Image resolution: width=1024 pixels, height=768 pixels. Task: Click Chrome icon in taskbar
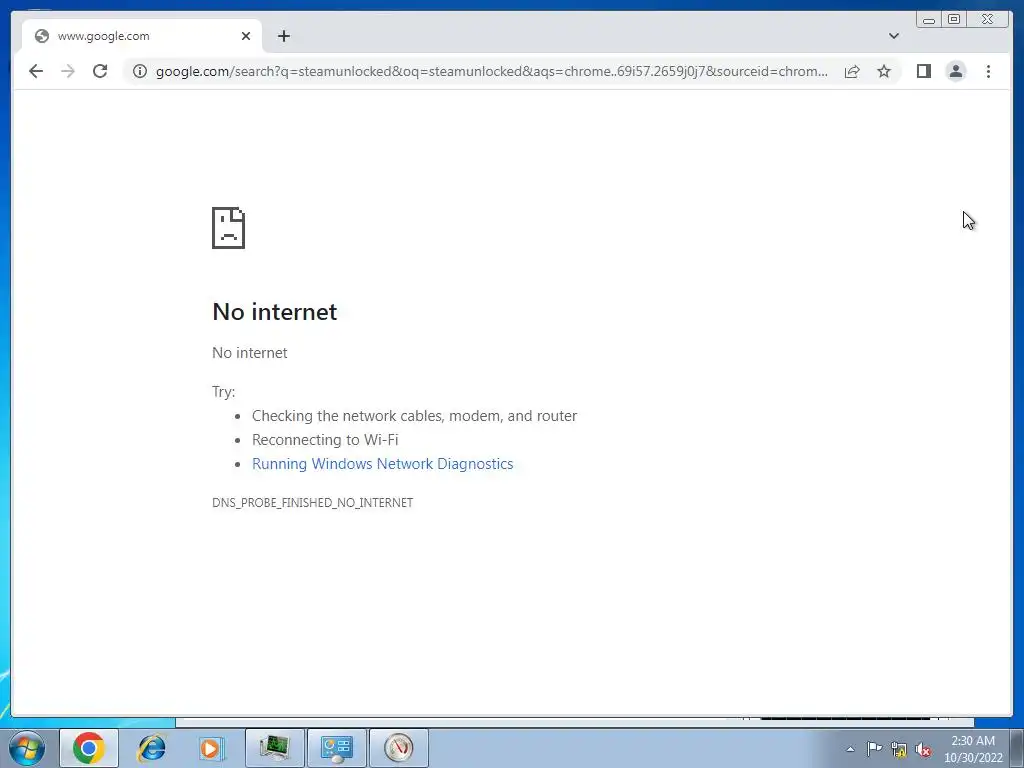point(89,748)
